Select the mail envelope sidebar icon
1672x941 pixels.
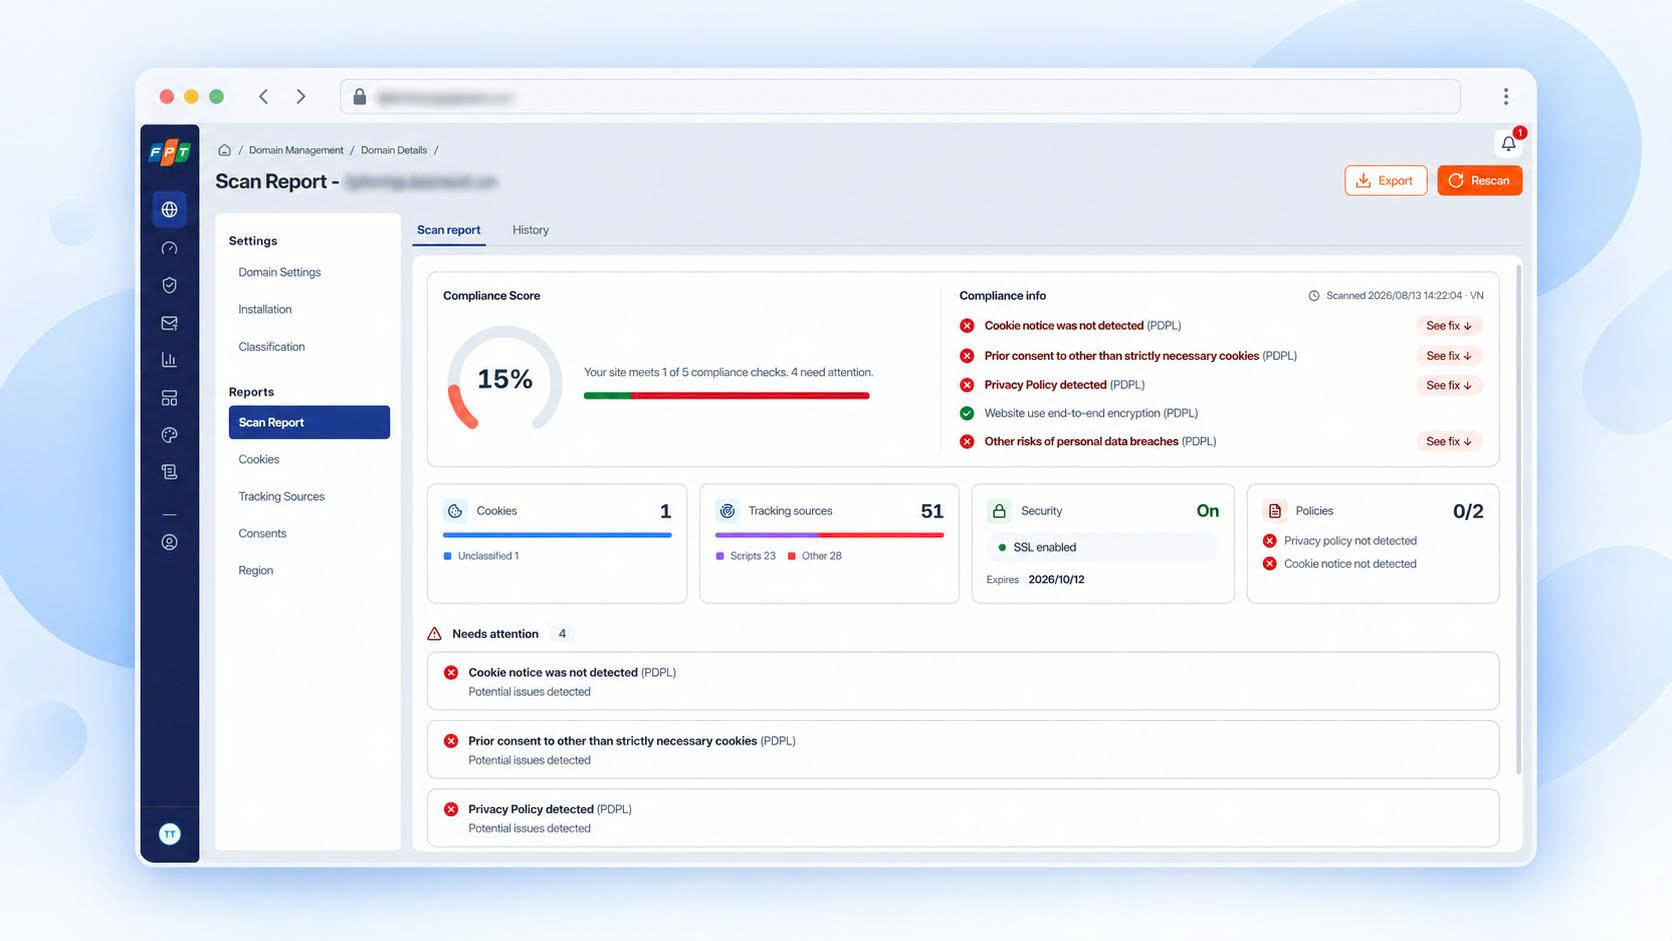[x=169, y=323]
